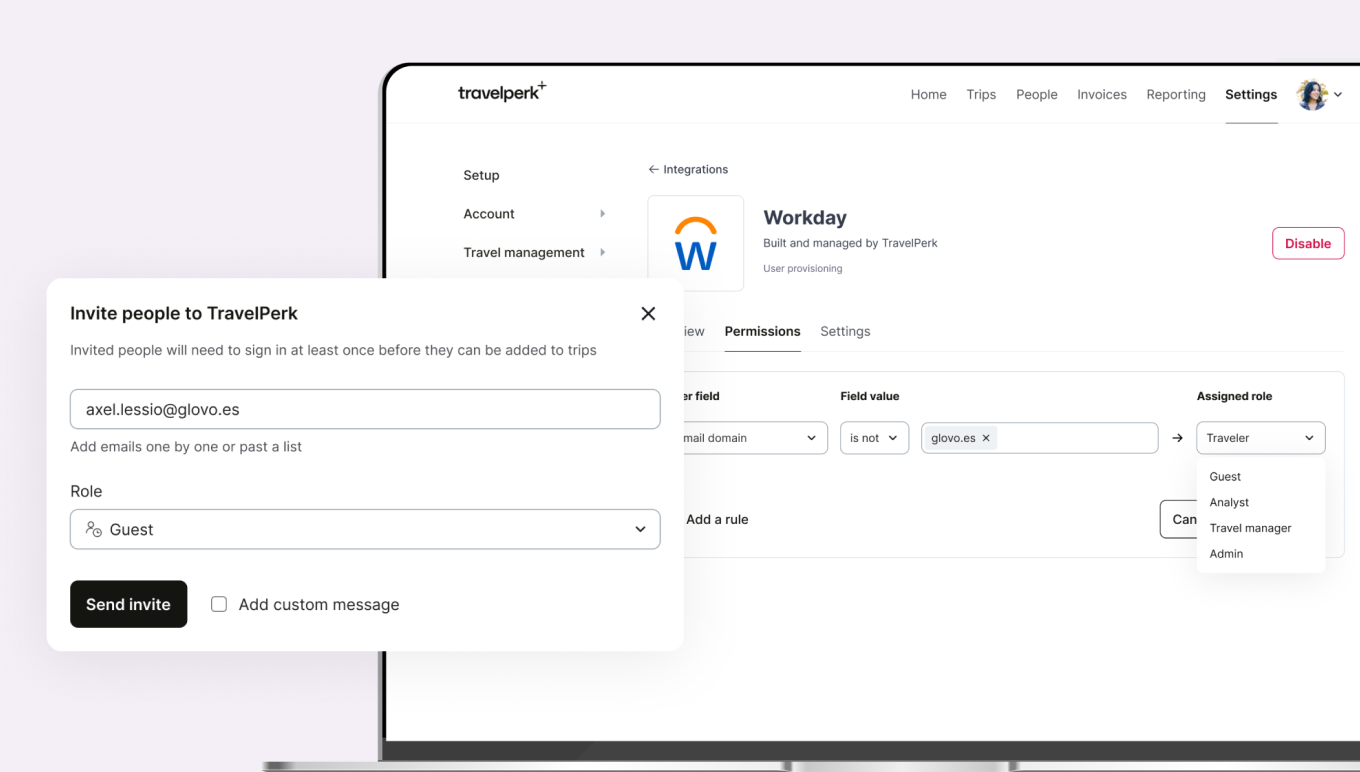Open Invoices in top navigation
This screenshot has height=772, width=1360.
[x=1102, y=94]
